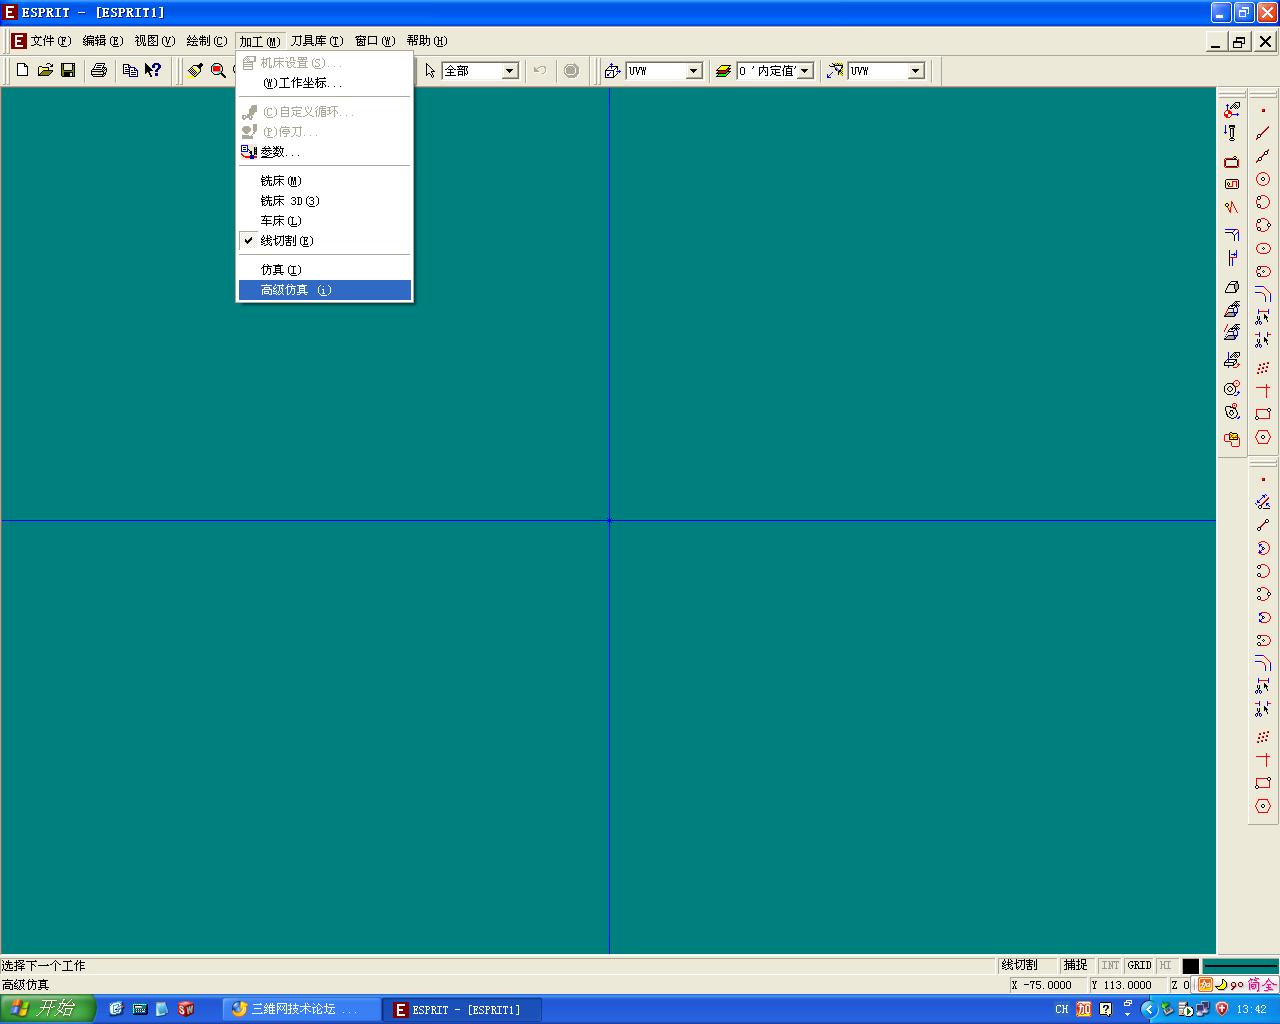Viewport: 1280px width, 1024px height.
Task: Click the system clock showing 13:42
Action: pos(1252,1010)
